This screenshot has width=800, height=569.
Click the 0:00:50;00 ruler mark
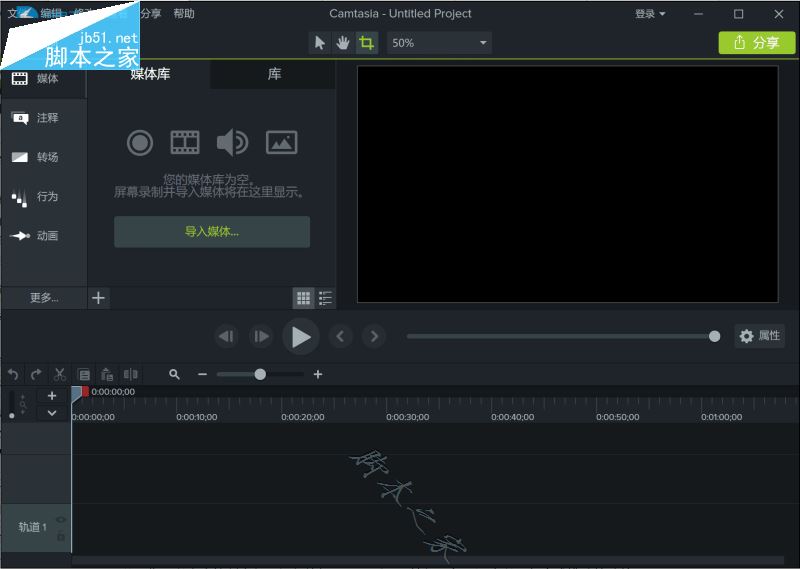pyautogui.click(x=617, y=417)
